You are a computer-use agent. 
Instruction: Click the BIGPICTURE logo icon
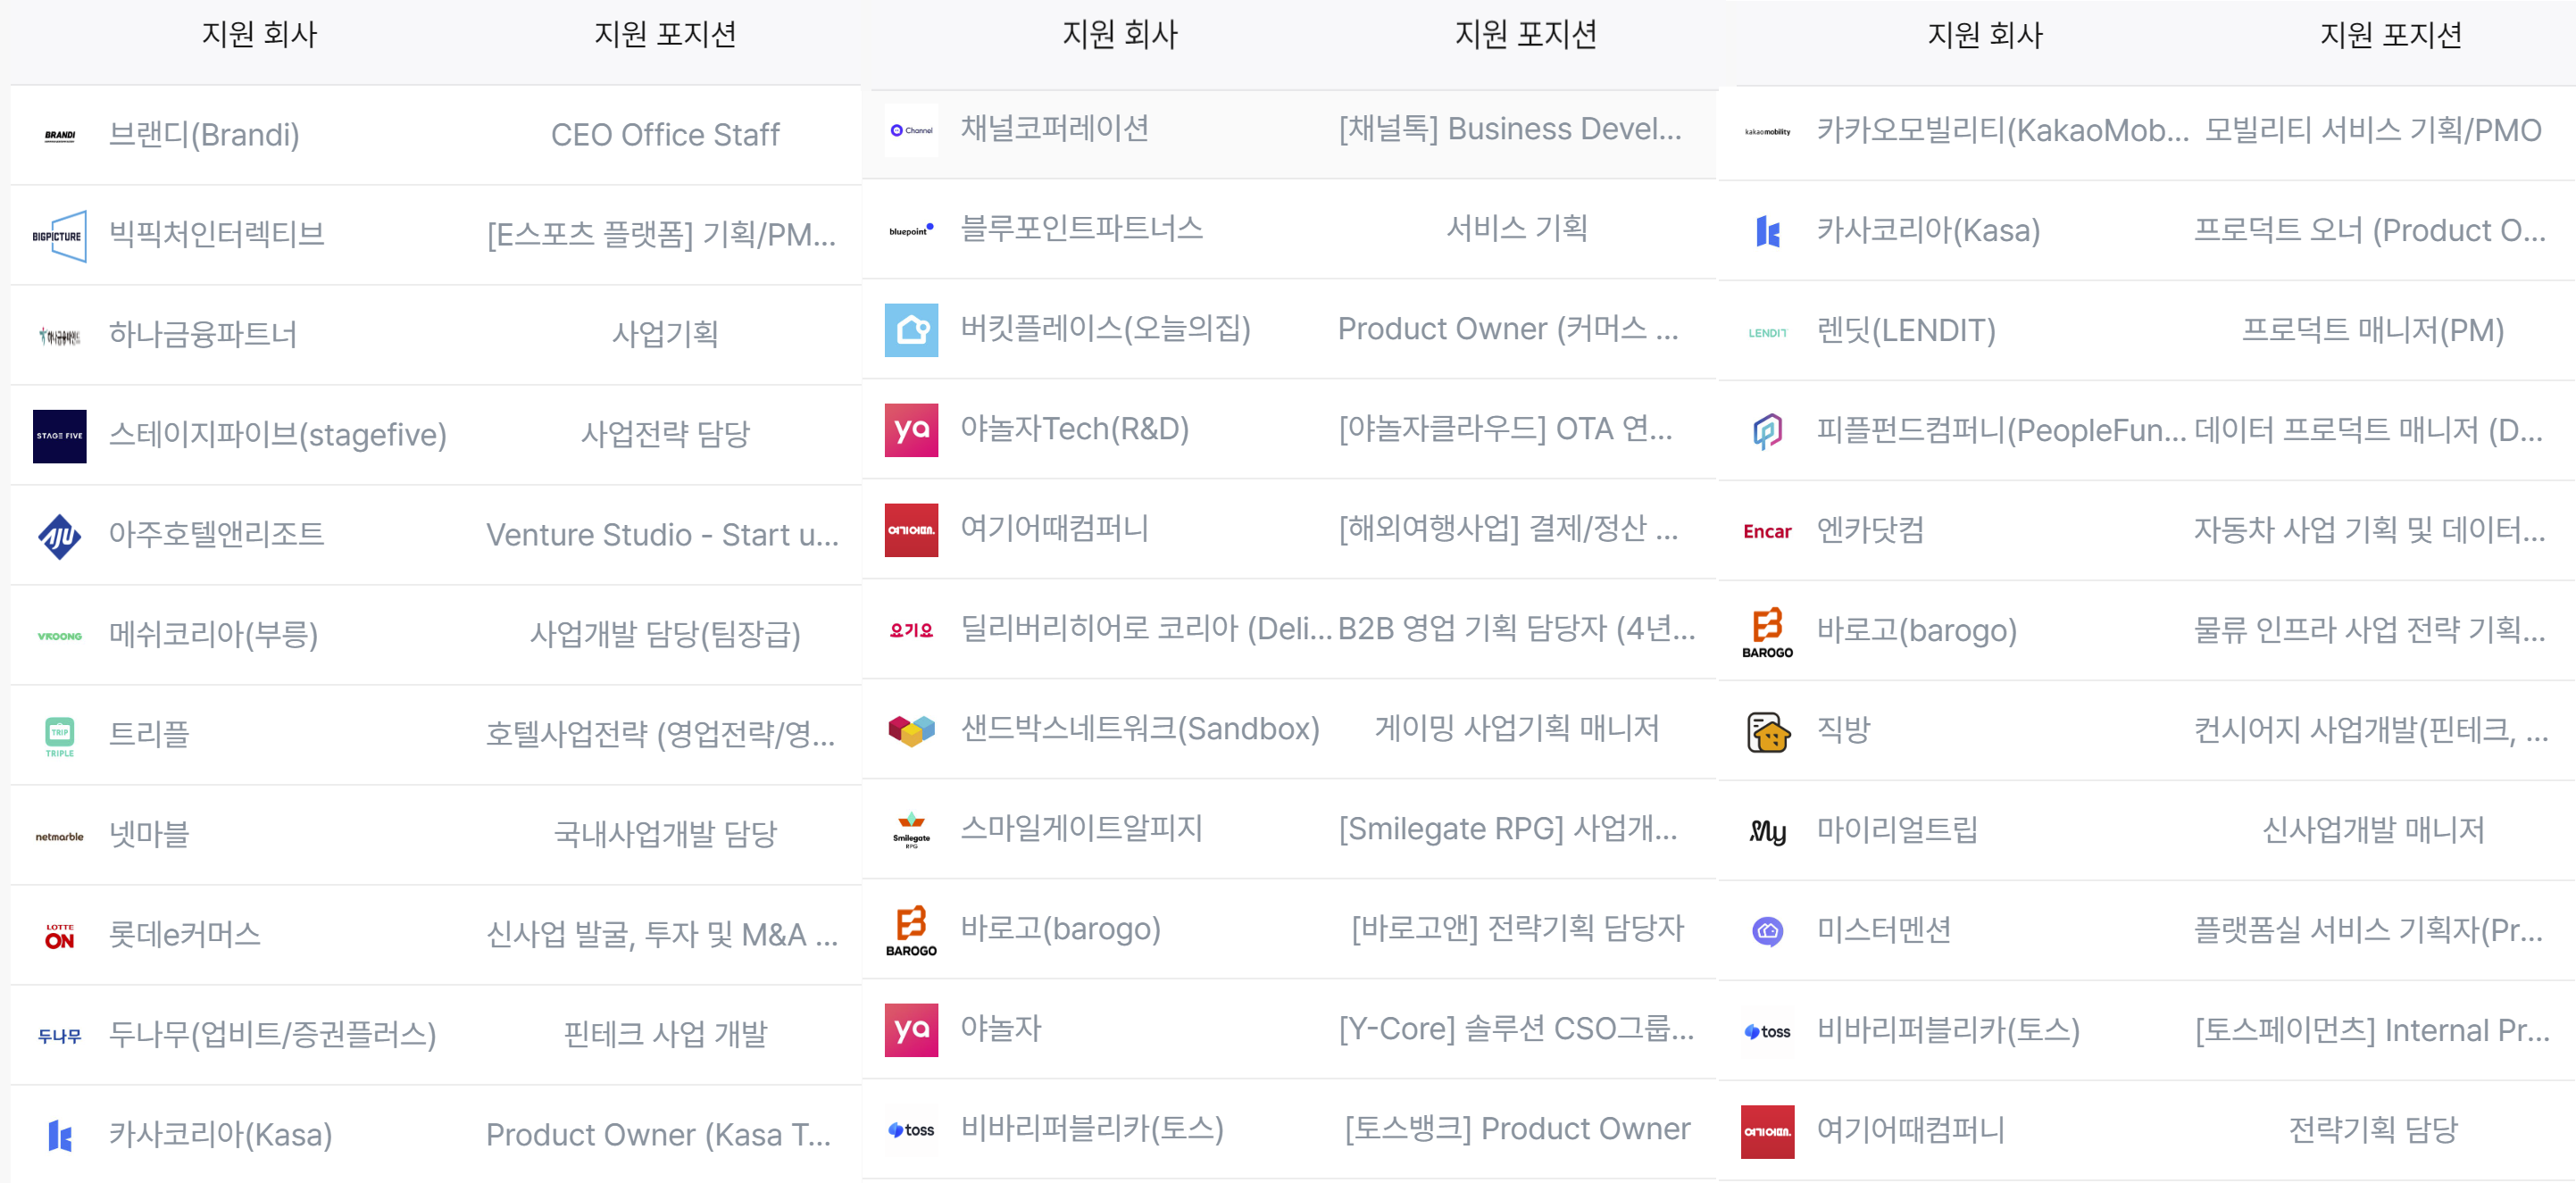click(60, 236)
